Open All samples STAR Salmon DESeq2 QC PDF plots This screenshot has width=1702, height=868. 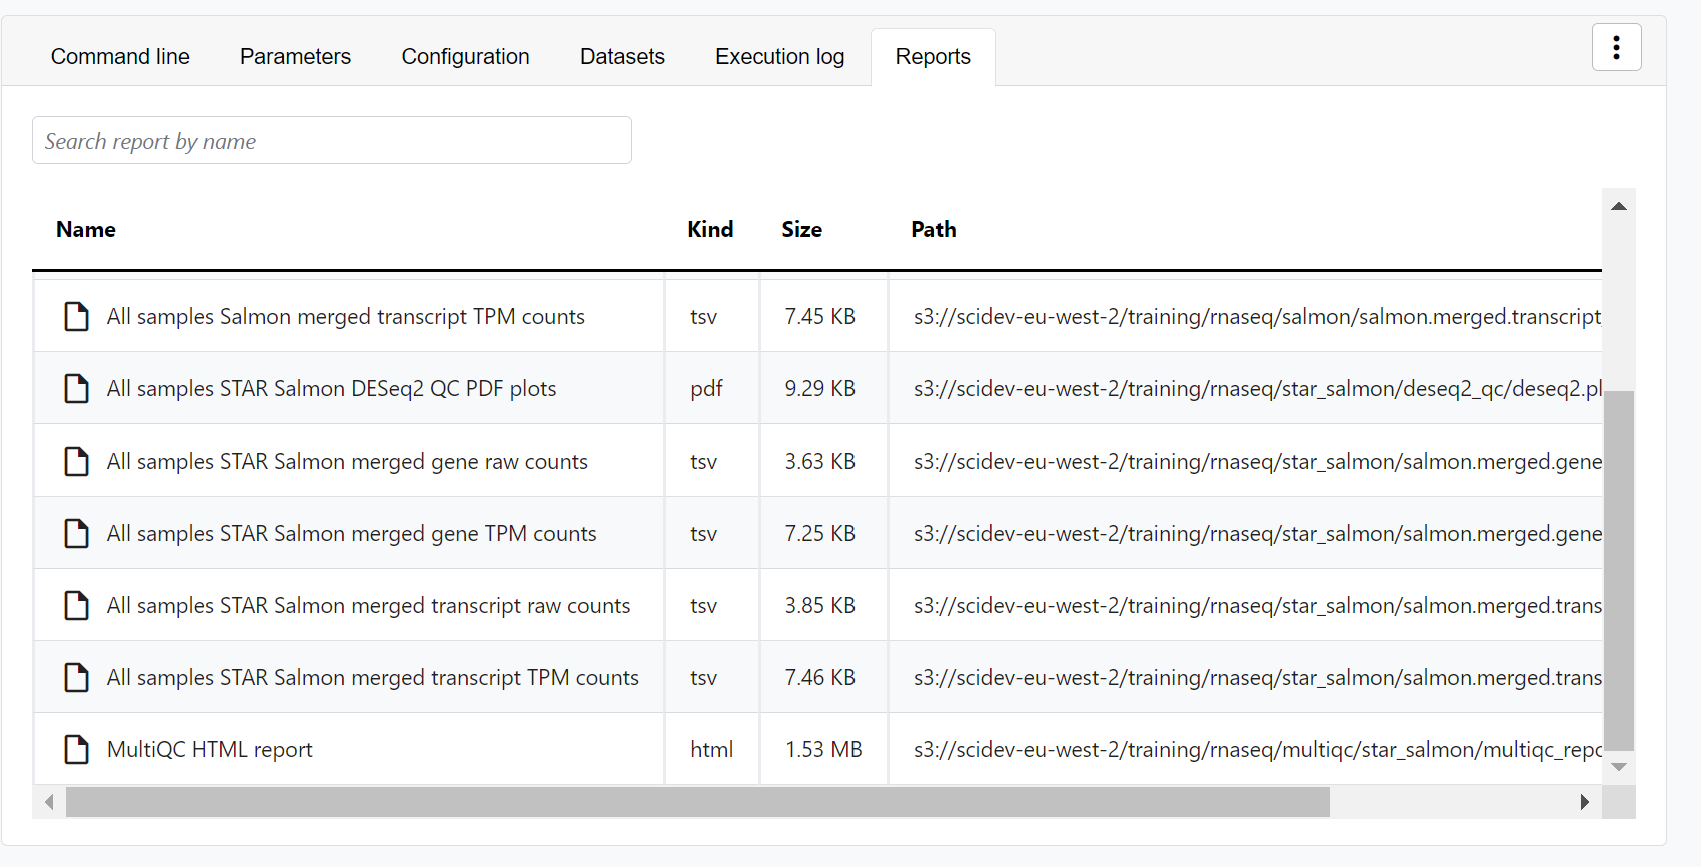point(331,389)
